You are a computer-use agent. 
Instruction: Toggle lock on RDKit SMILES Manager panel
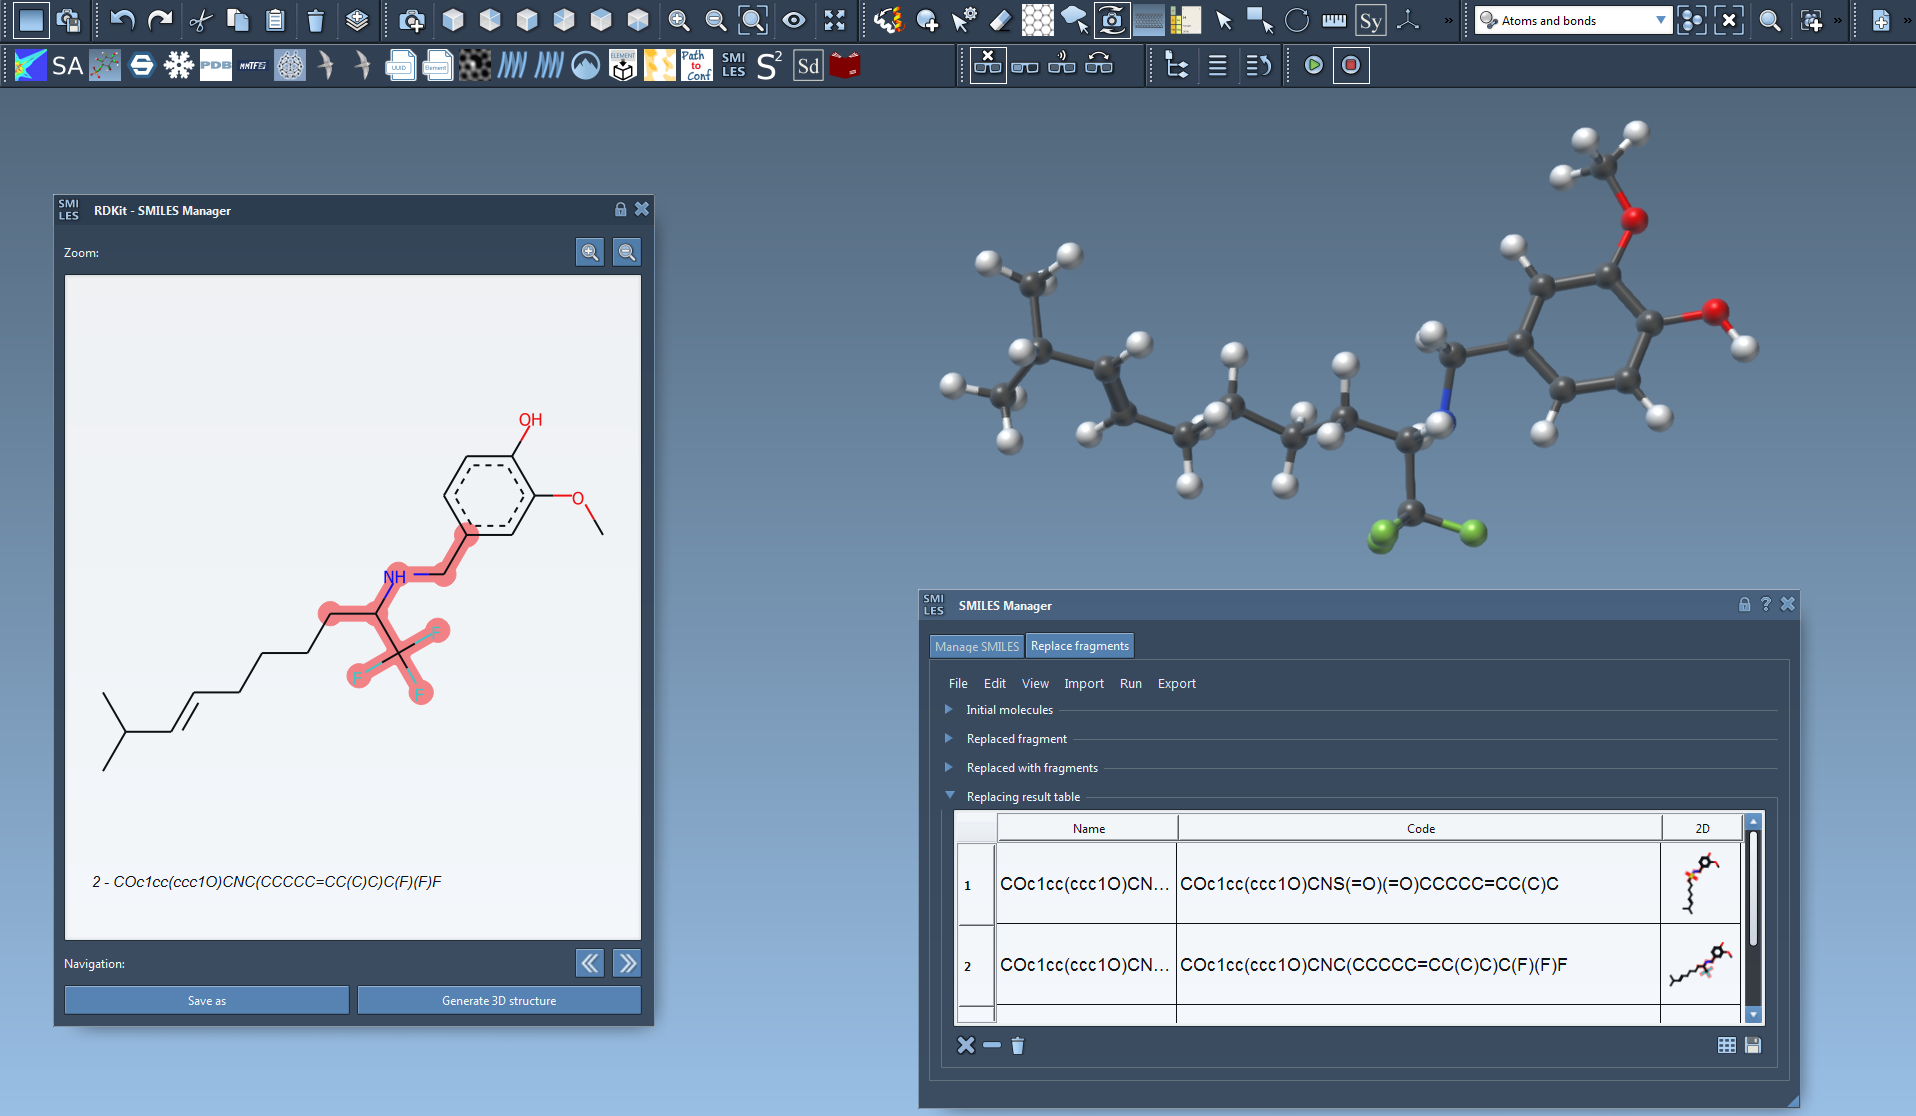point(620,209)
